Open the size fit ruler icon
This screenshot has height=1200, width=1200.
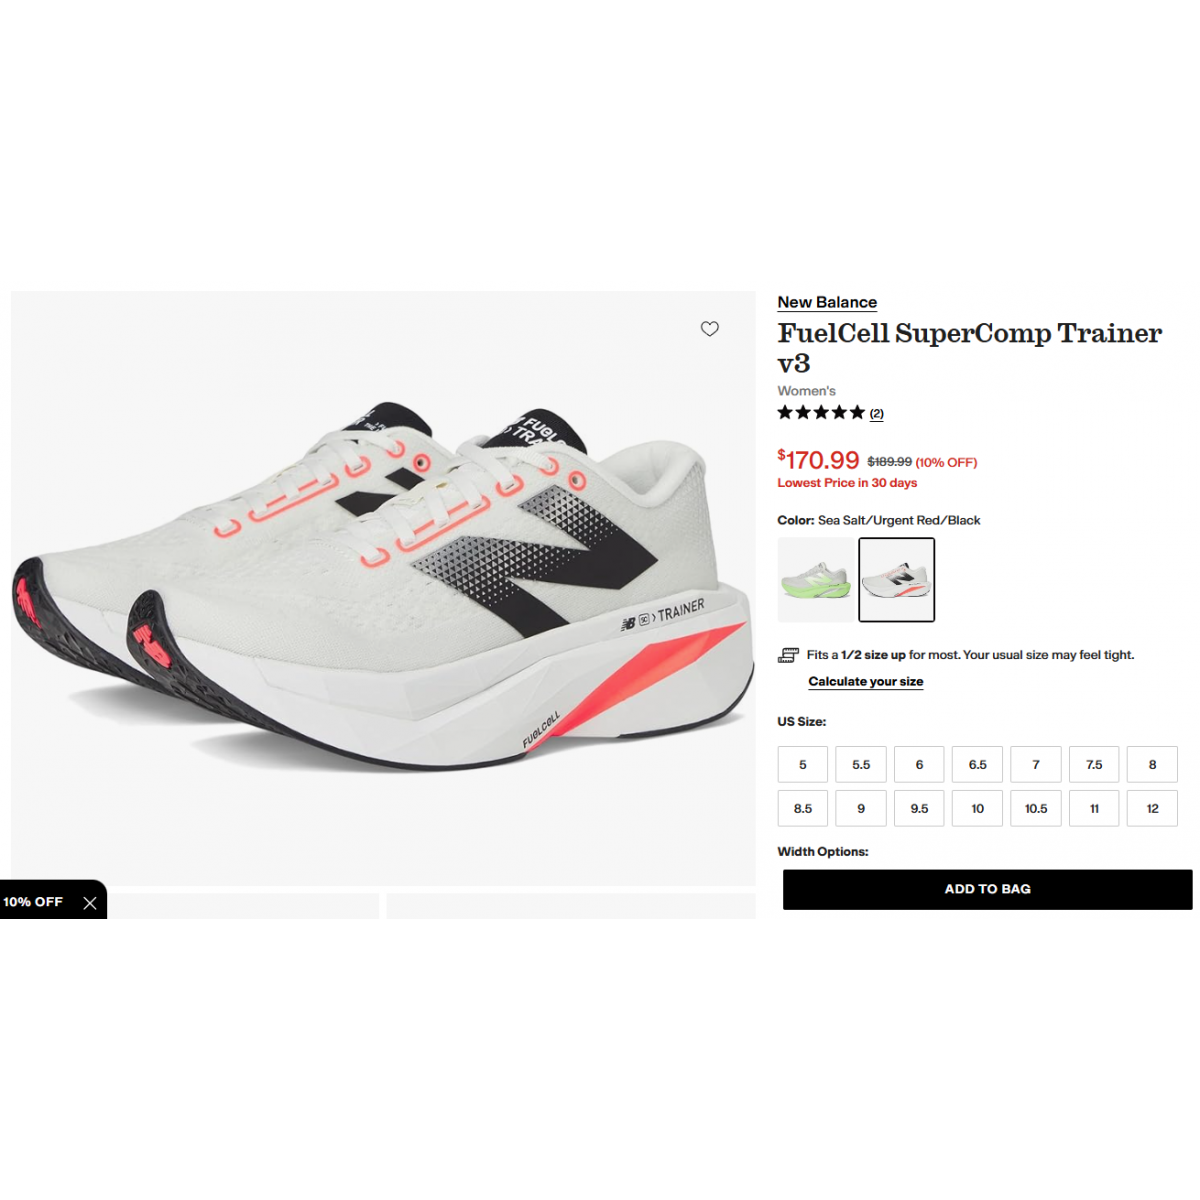pos(788,655)
